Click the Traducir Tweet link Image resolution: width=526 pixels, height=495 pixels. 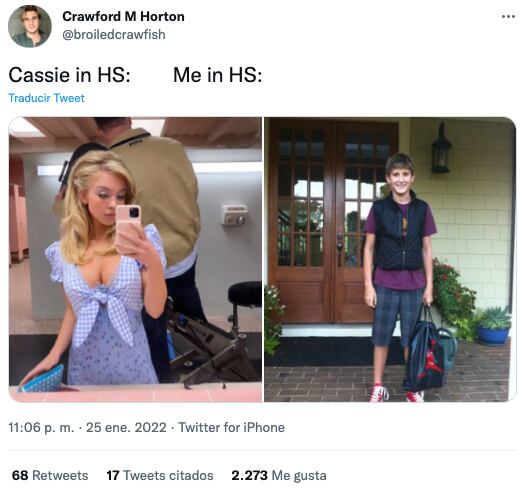46,98
